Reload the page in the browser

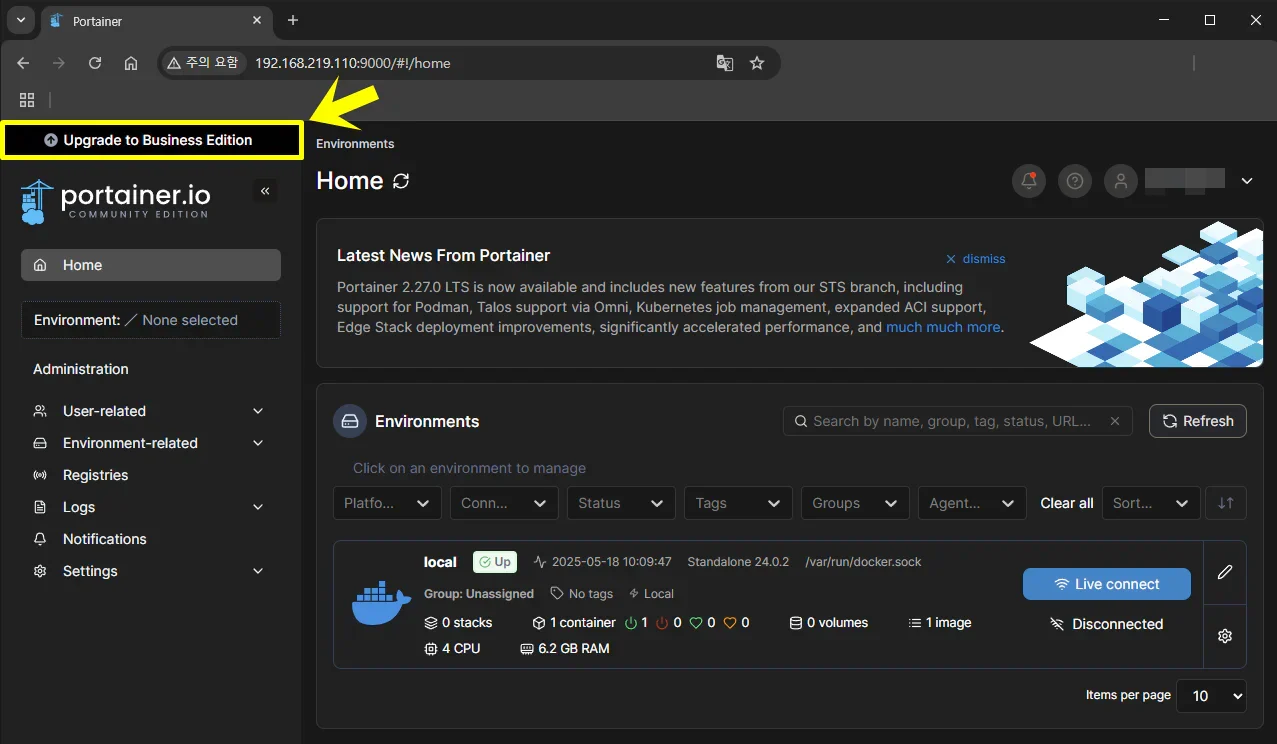(x=95, y=63)
